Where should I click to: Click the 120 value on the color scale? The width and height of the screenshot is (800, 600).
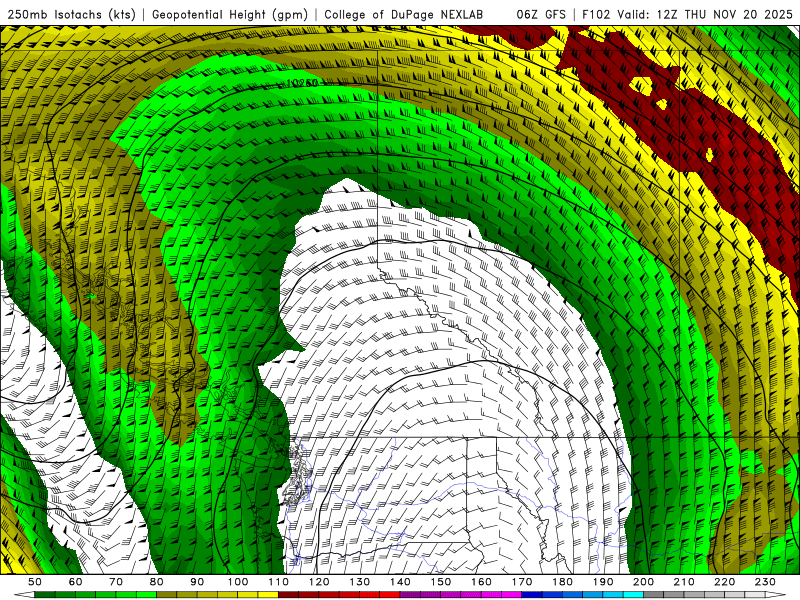(319, 582)
